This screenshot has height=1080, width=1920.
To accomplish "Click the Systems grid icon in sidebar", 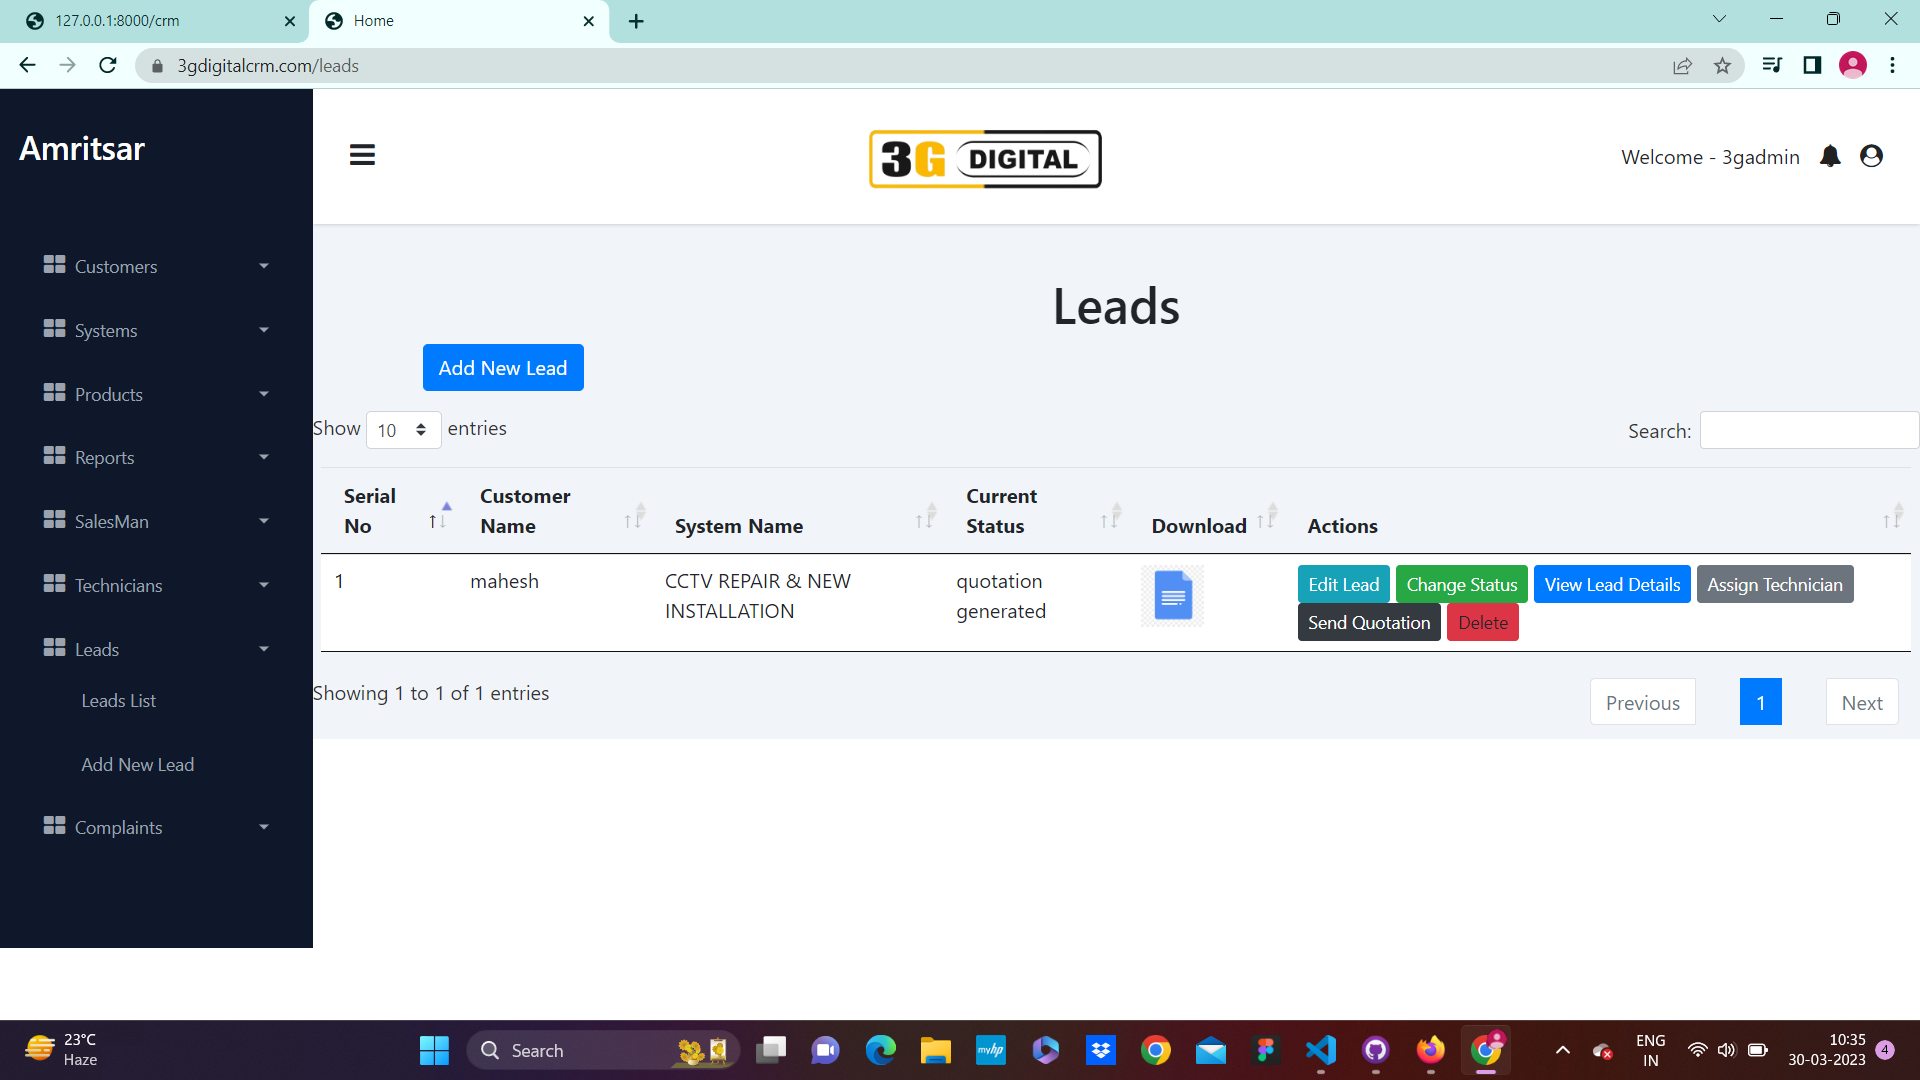I will click(54, 329).
